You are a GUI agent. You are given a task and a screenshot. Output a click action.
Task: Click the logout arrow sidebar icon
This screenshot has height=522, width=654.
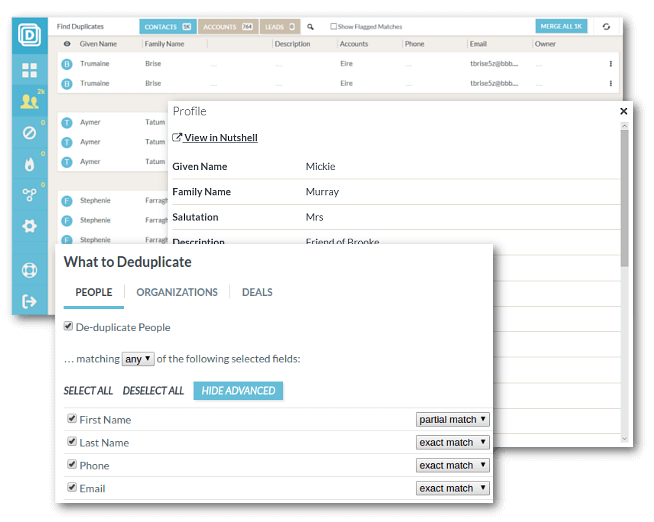pyautogui.click(x=29, y=301)
